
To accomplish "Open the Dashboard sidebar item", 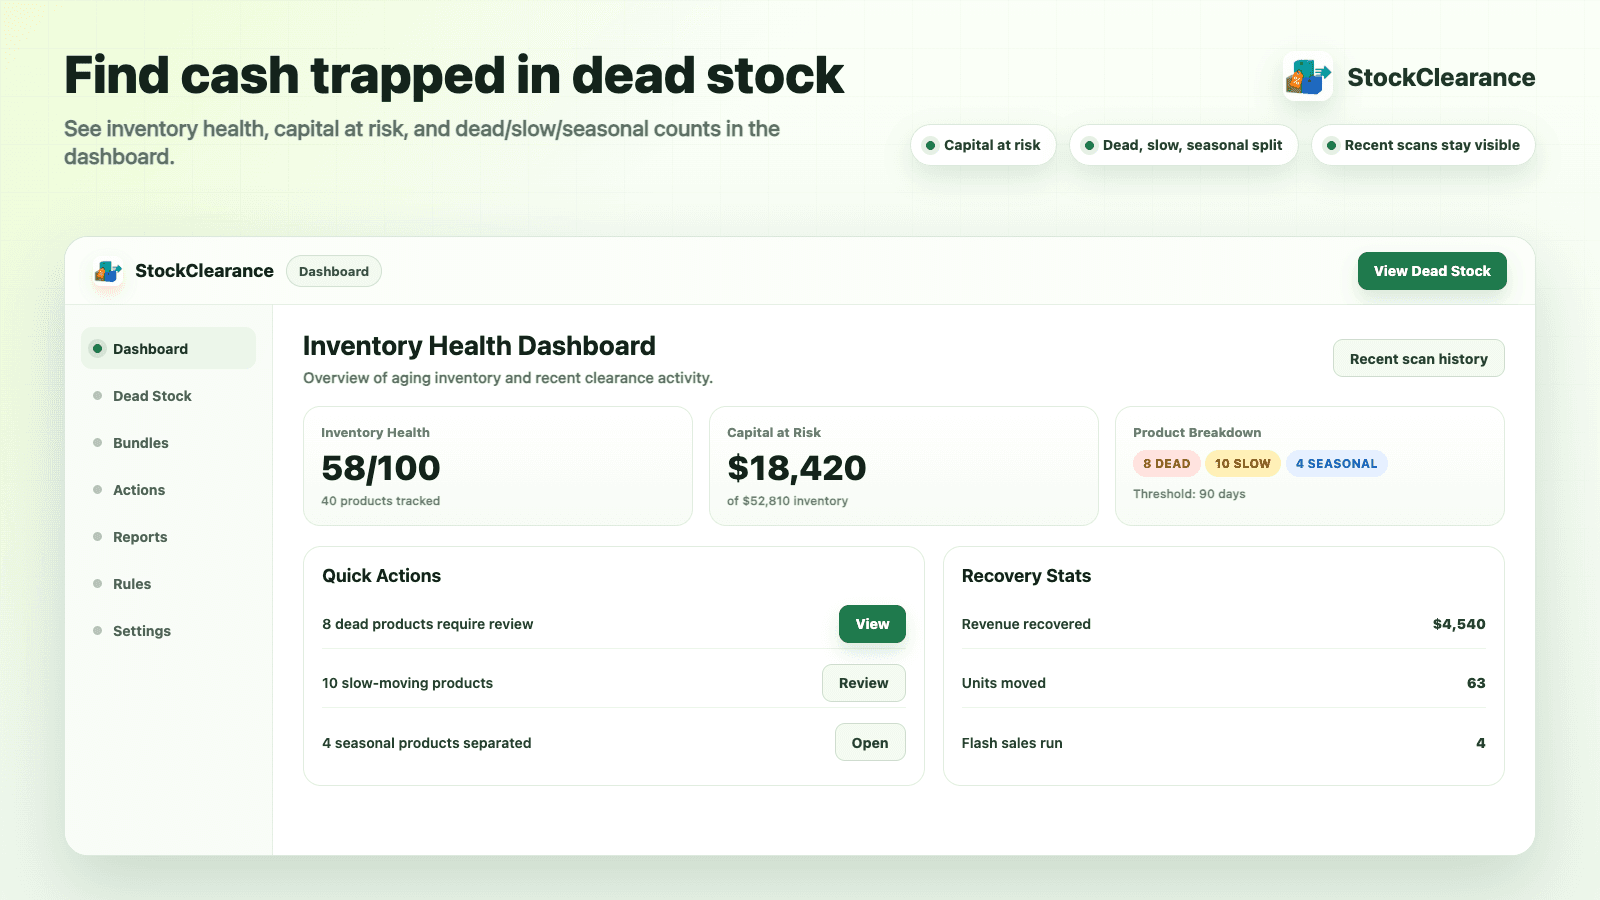I will [x=168, y=348].
